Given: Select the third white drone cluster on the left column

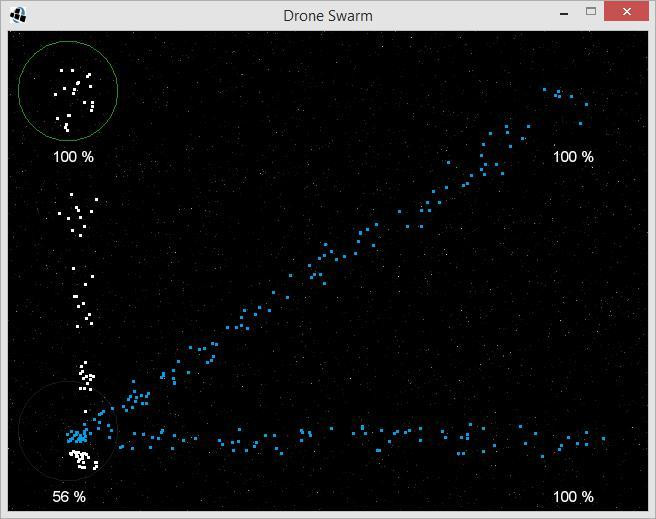Looking at the screenshot, I should pyautogui.click(x=83, y=297).
